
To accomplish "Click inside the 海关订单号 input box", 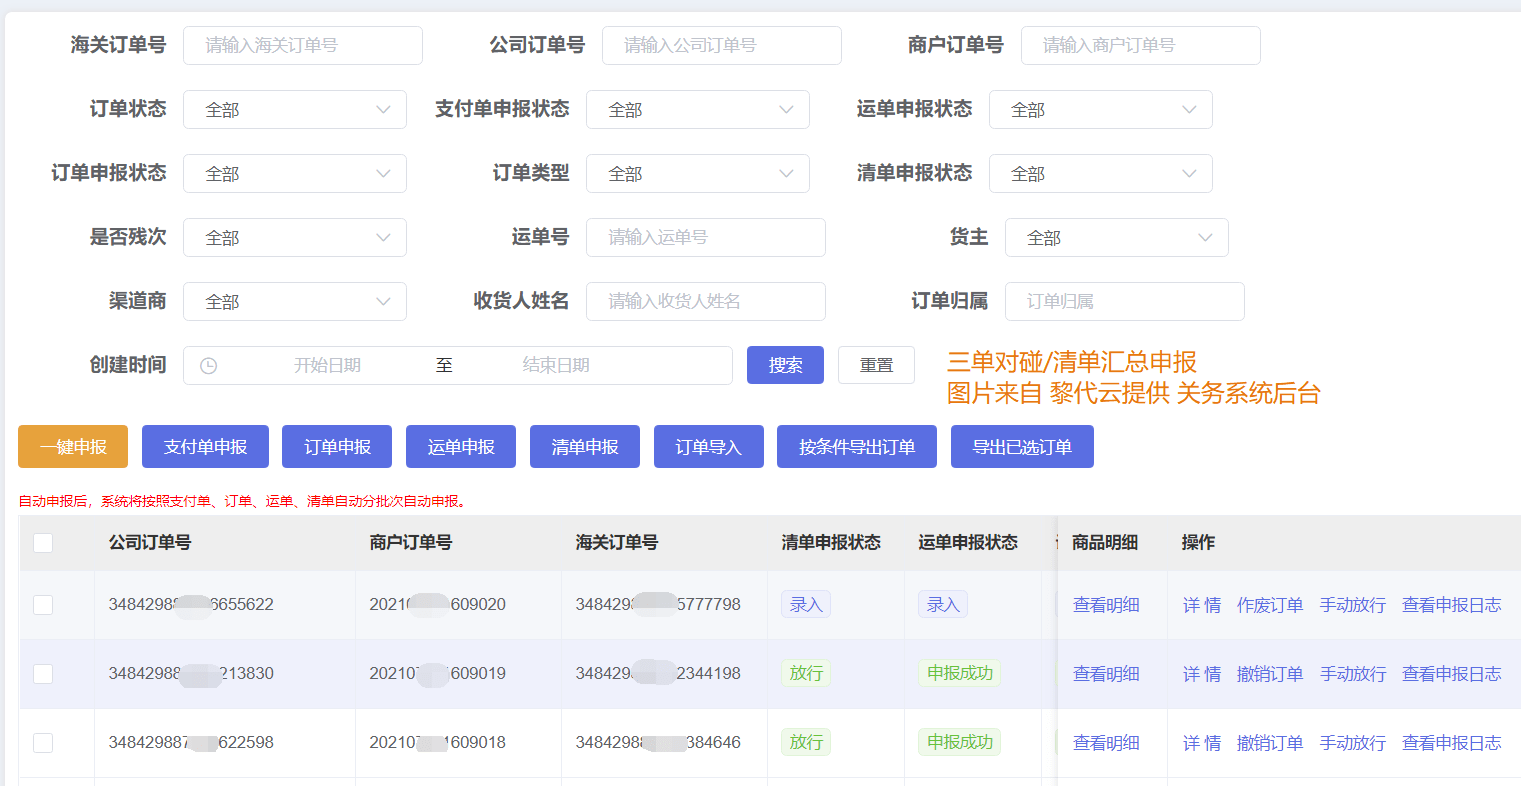I will tap(302, 45).
